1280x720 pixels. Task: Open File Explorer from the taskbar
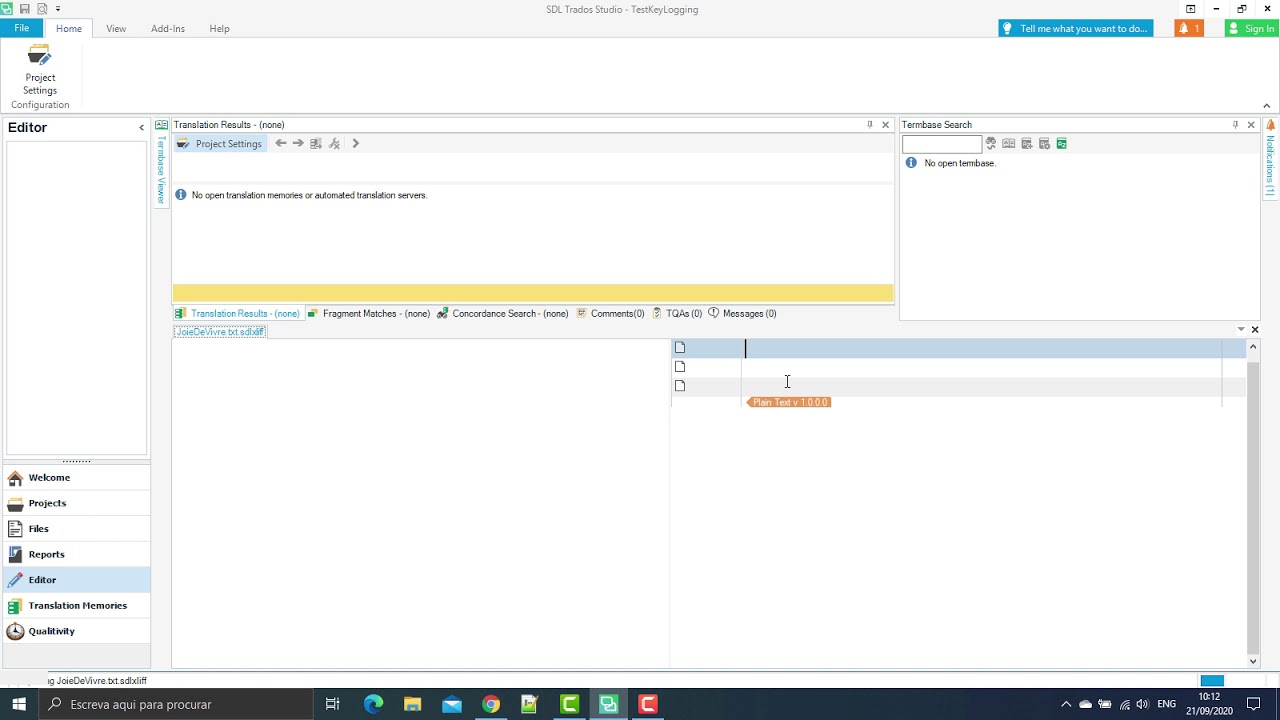click(x=412, y=704)
